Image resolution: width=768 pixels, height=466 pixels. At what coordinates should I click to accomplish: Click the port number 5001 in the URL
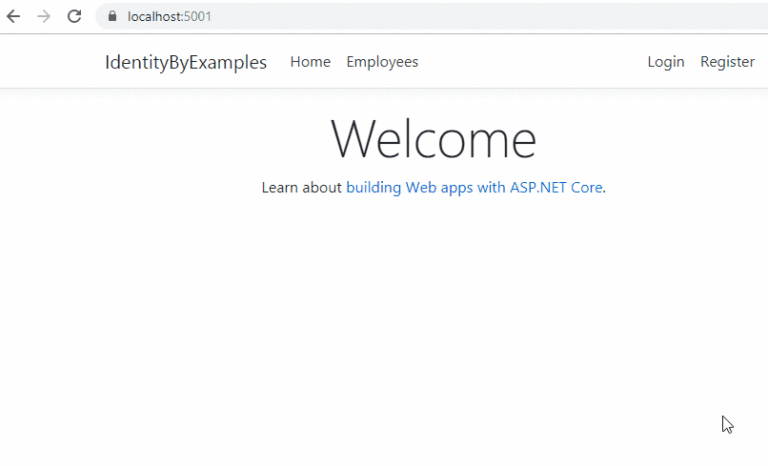[198, 17]
